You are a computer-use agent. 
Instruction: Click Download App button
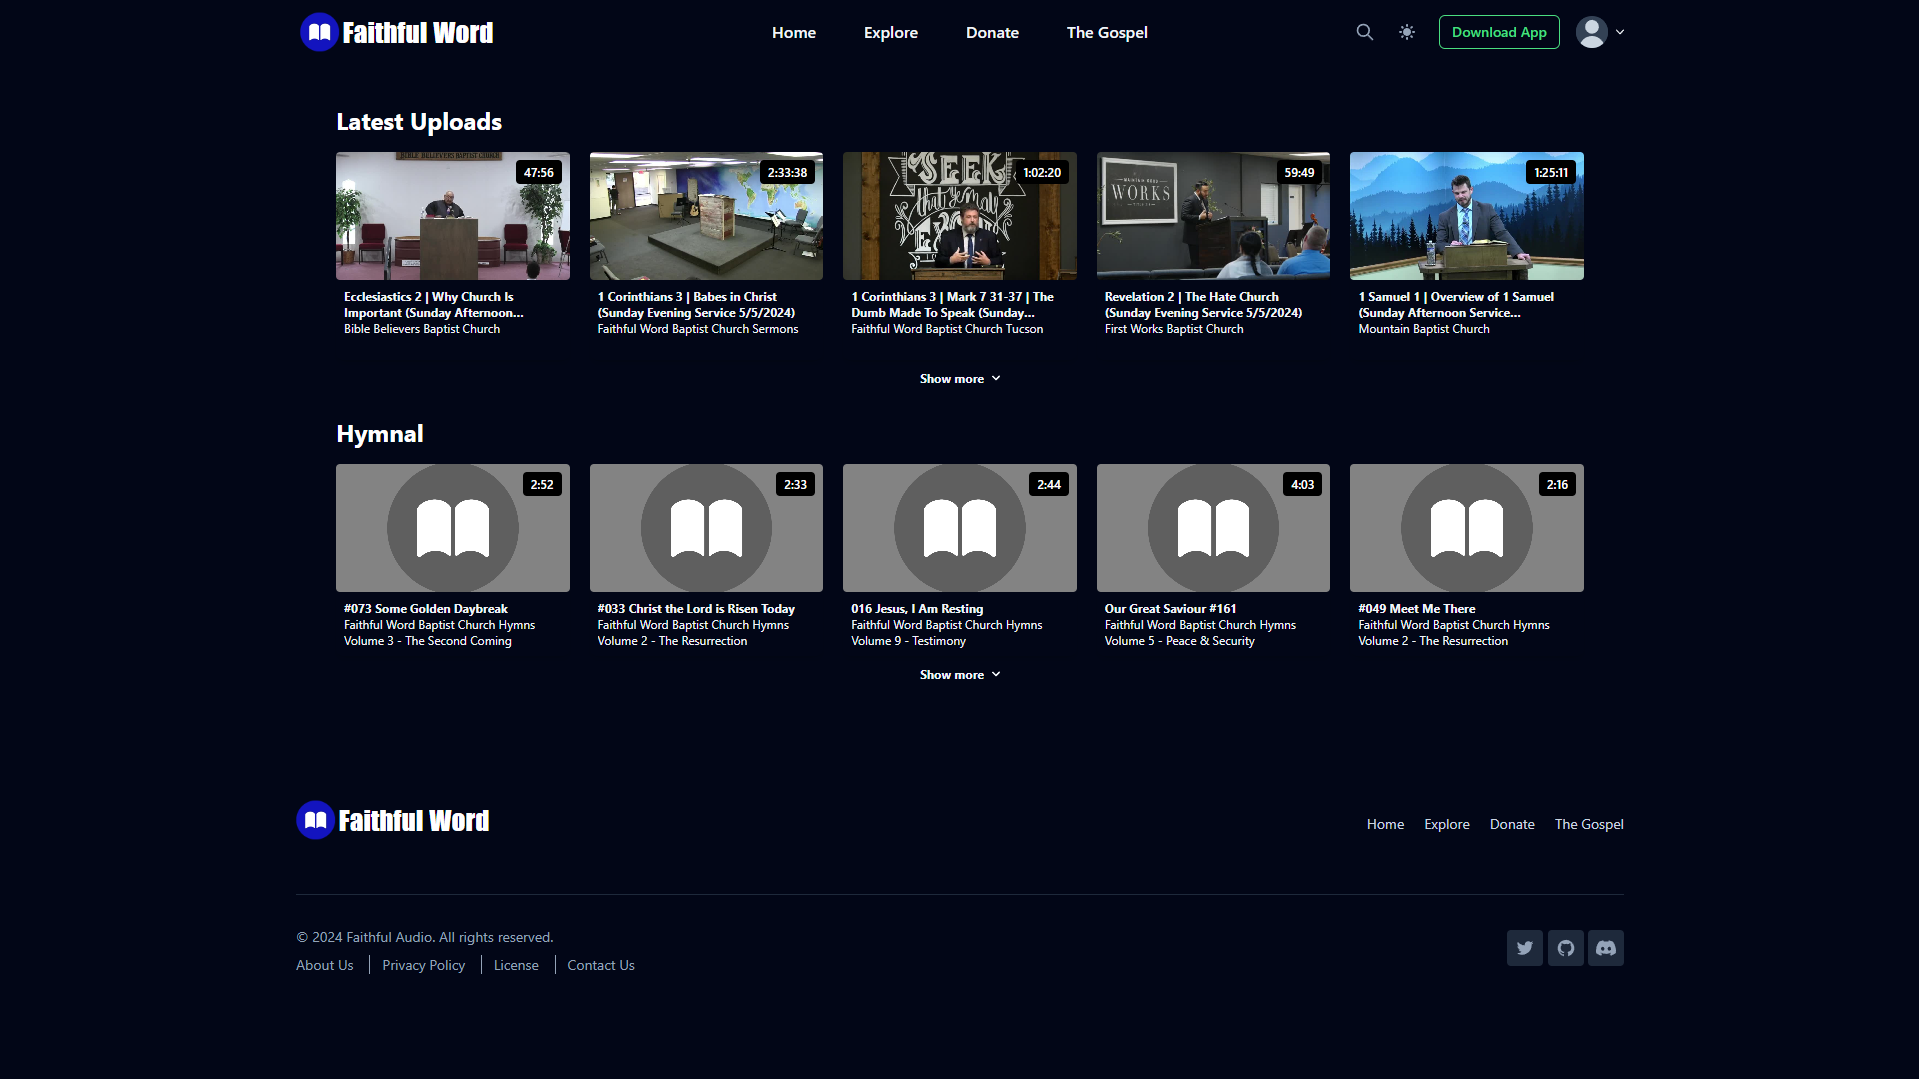coord(1498,32)
